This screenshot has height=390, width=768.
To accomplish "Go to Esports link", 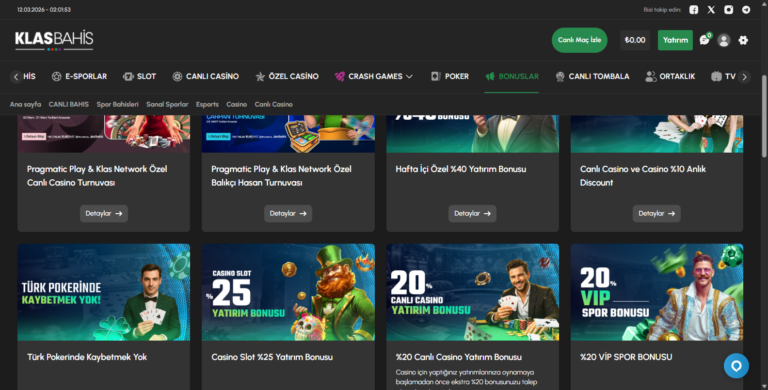I will (x=207, y=104).
